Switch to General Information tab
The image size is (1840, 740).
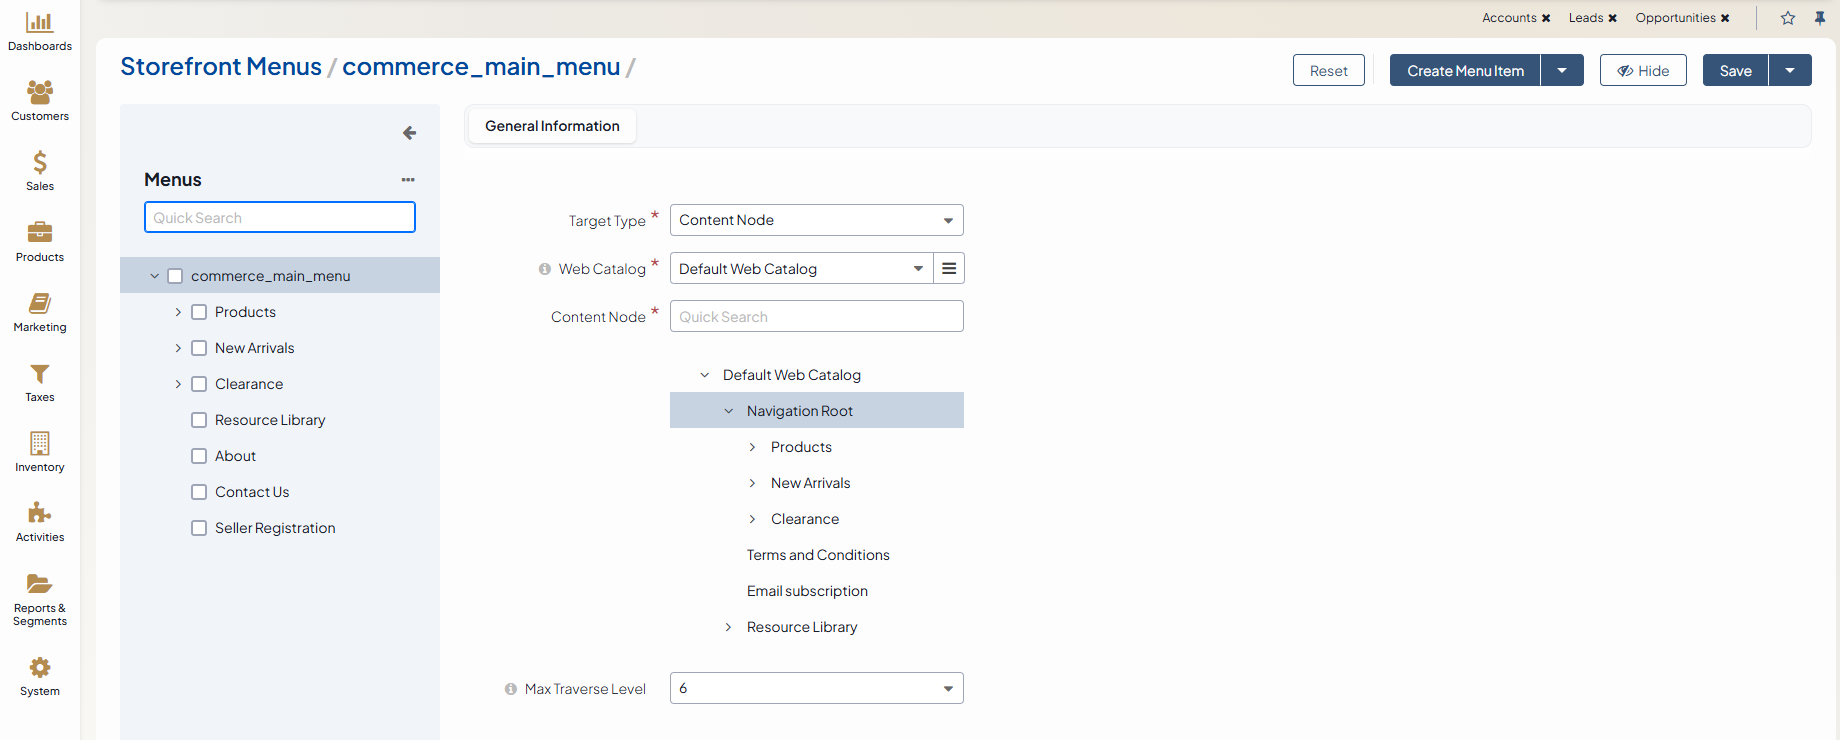pos(552,126)
